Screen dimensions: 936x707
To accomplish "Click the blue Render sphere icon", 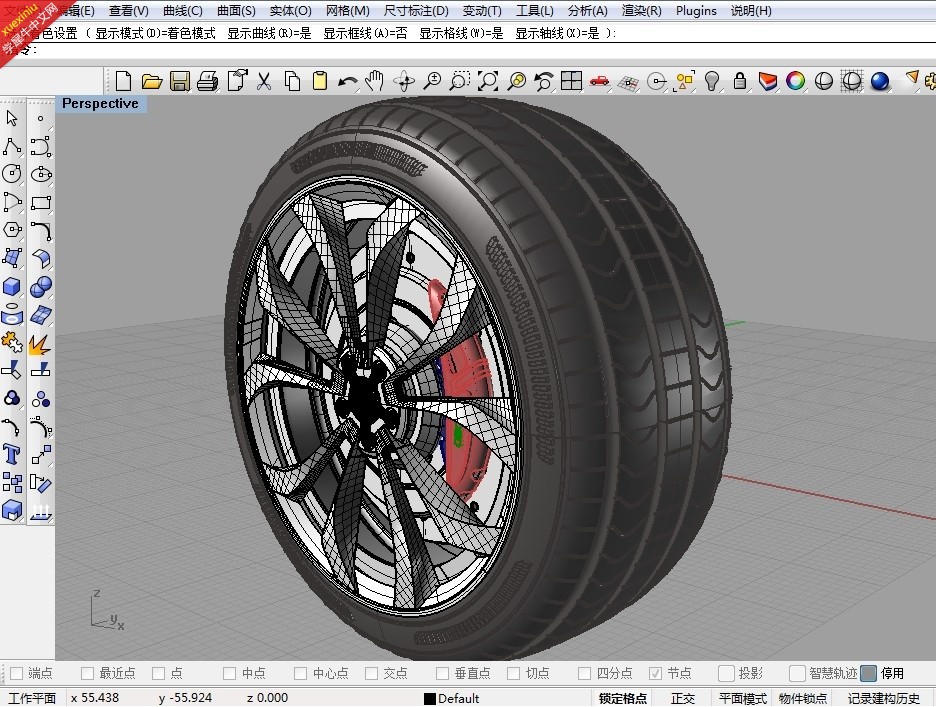I will pyautogui.click(x=880, y=81).
